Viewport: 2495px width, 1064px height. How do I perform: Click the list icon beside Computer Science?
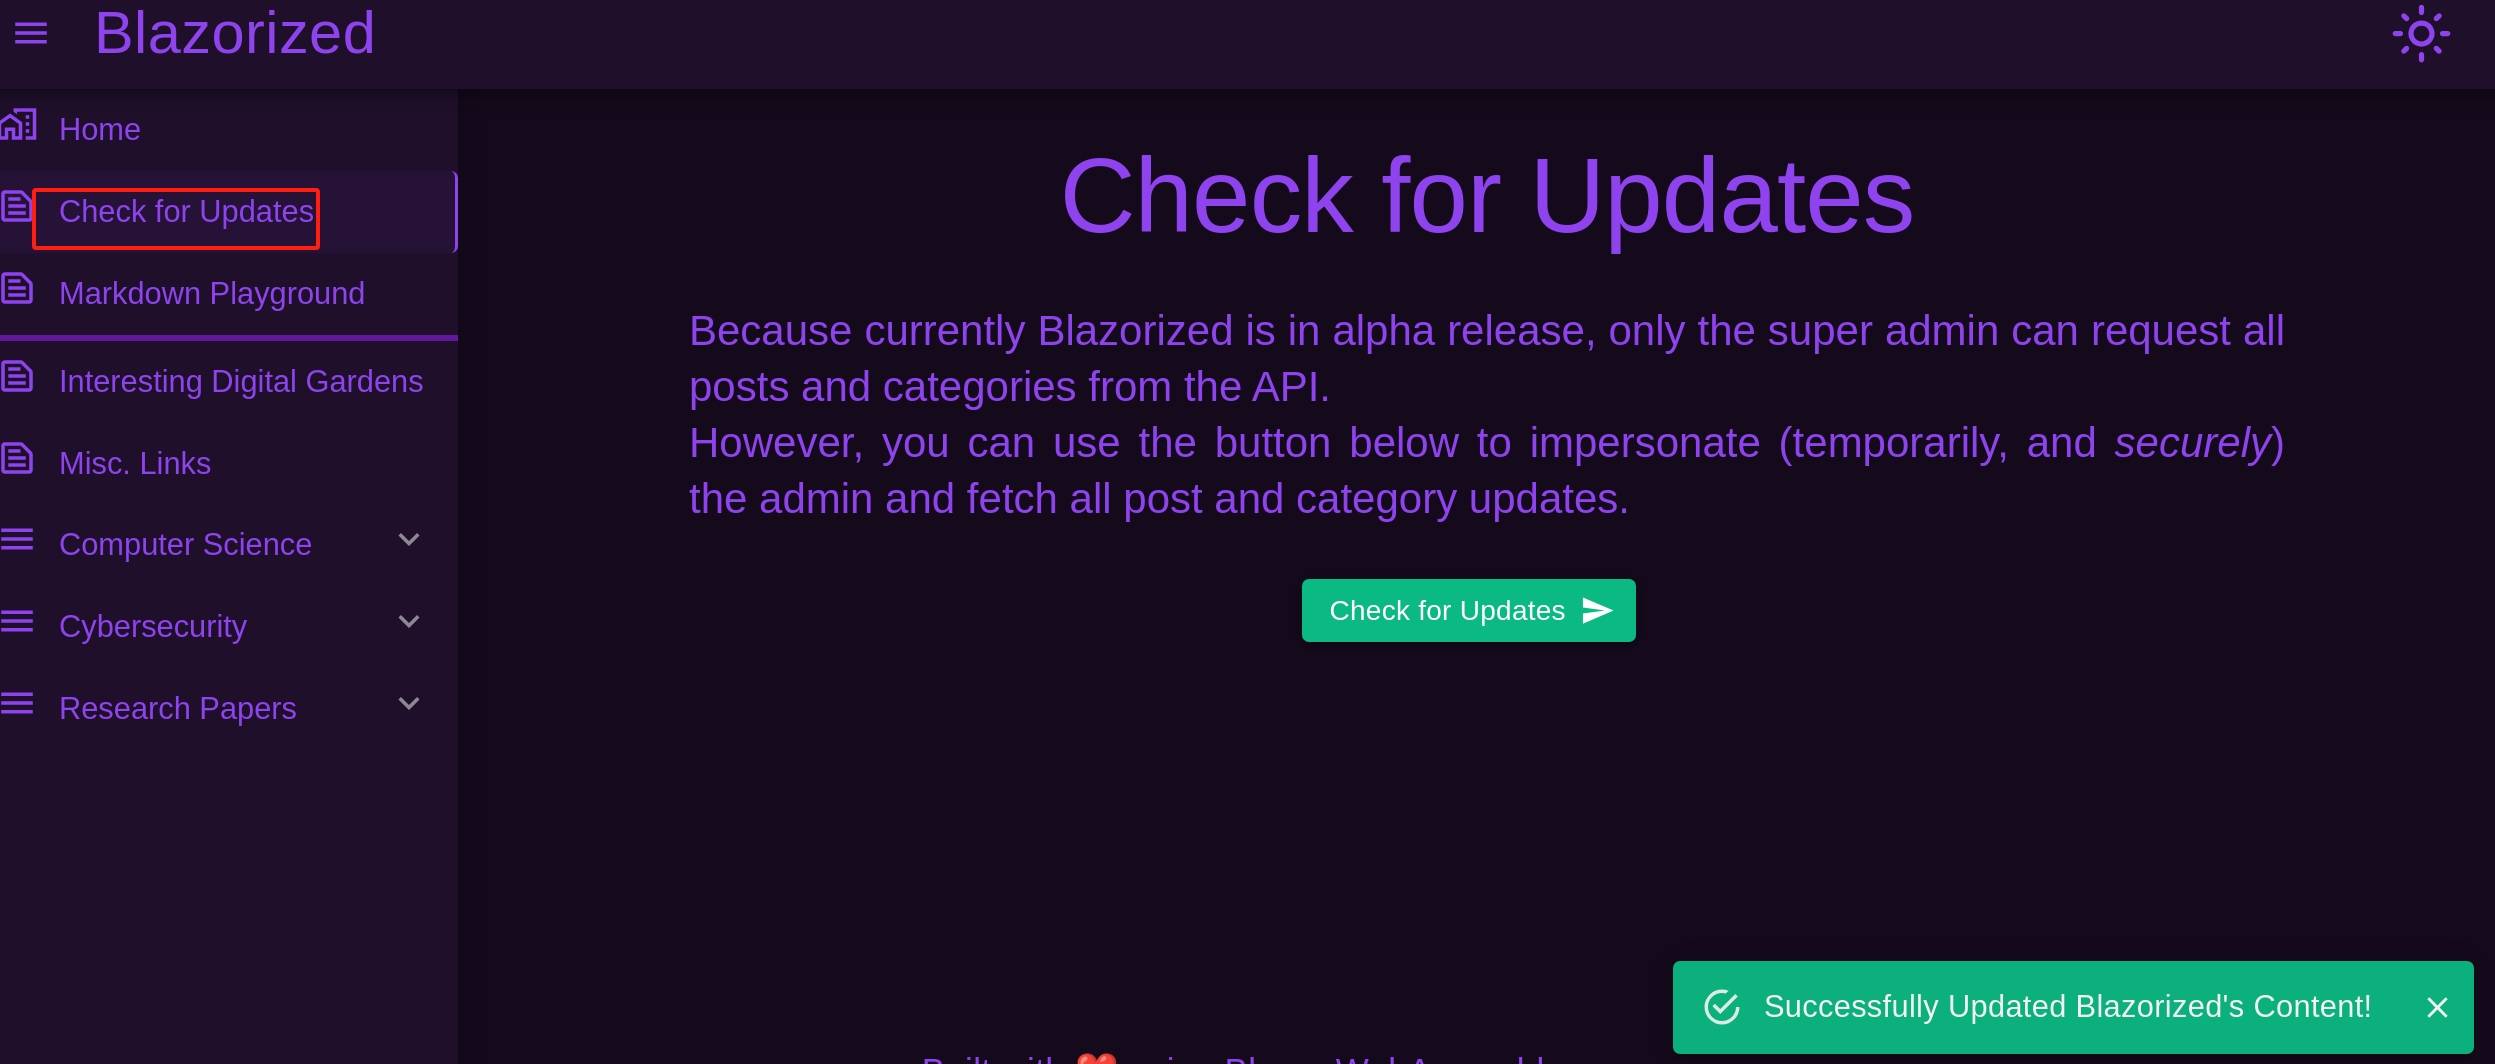pos(16,539)
